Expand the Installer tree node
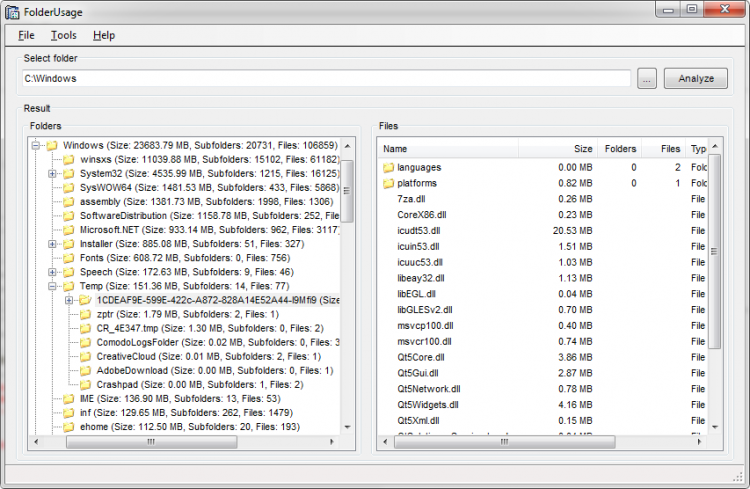The image size is (750, 489). (x=52, y=244)
